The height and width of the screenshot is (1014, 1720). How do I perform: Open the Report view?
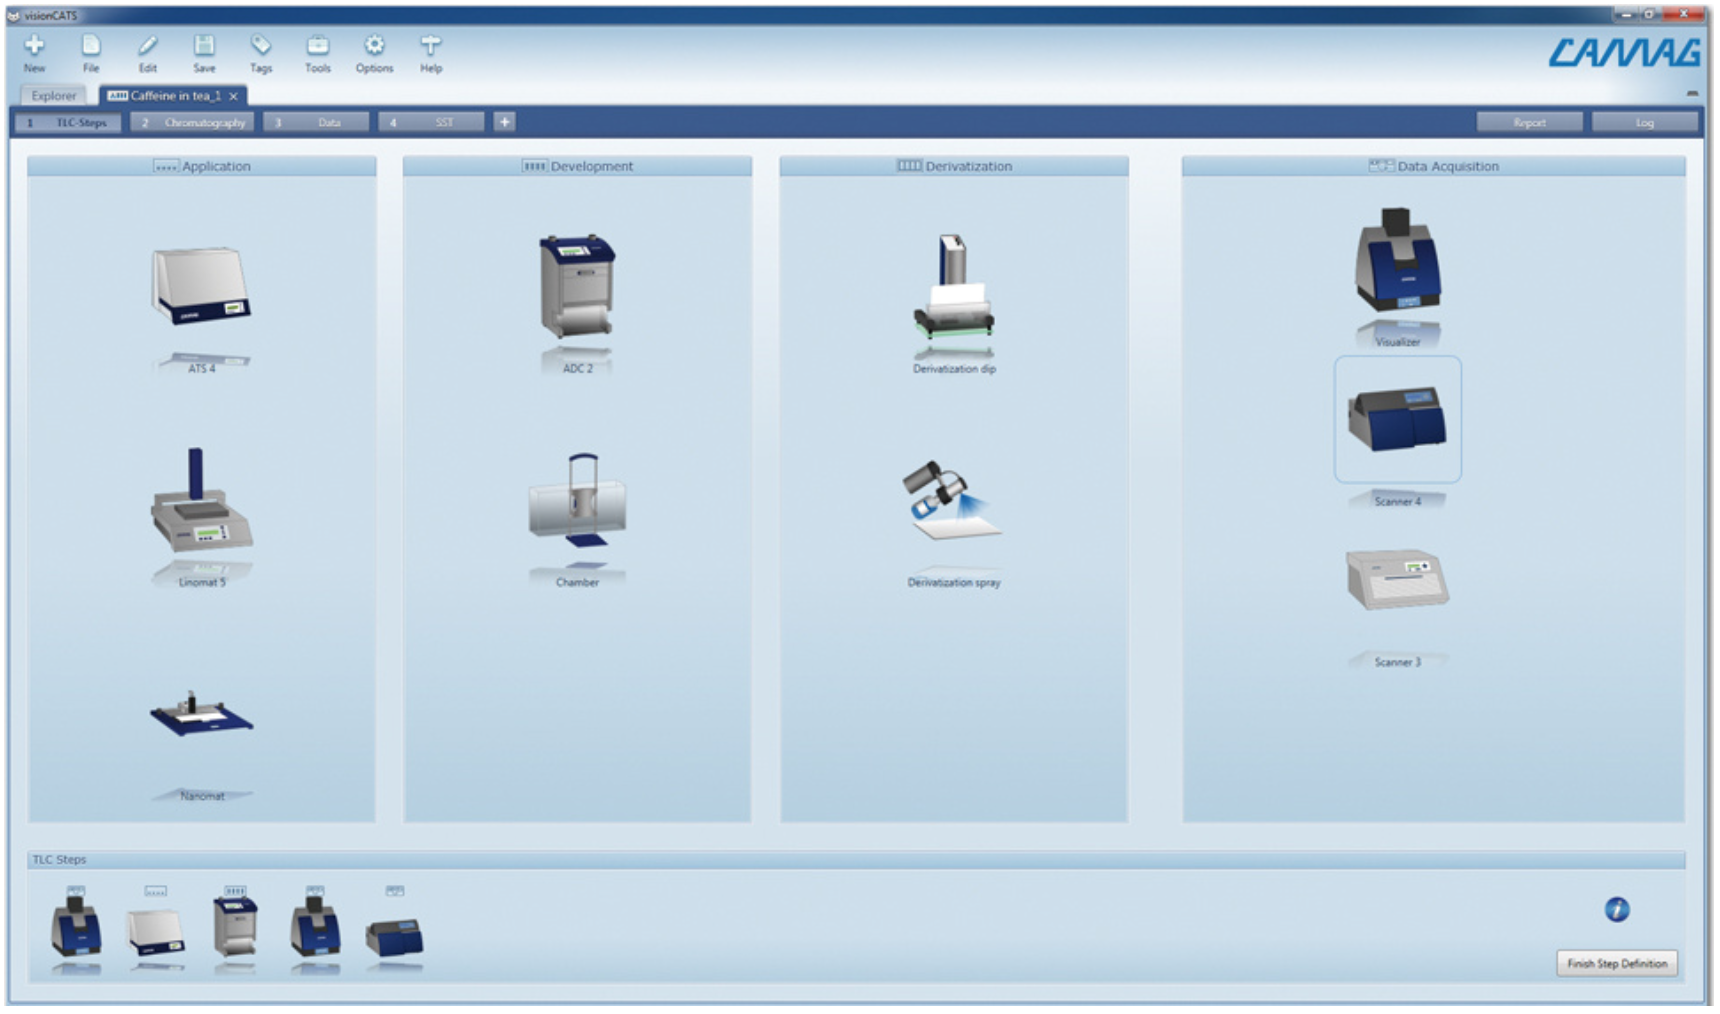(1528, 121)
